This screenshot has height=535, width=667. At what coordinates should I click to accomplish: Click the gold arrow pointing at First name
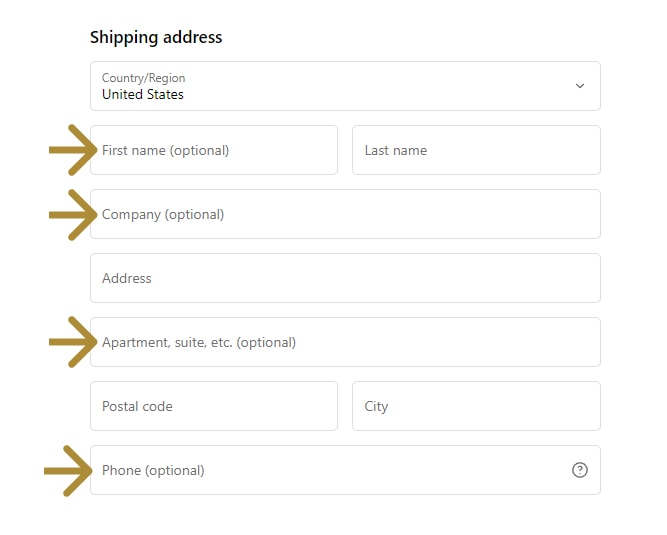(71, 150)
